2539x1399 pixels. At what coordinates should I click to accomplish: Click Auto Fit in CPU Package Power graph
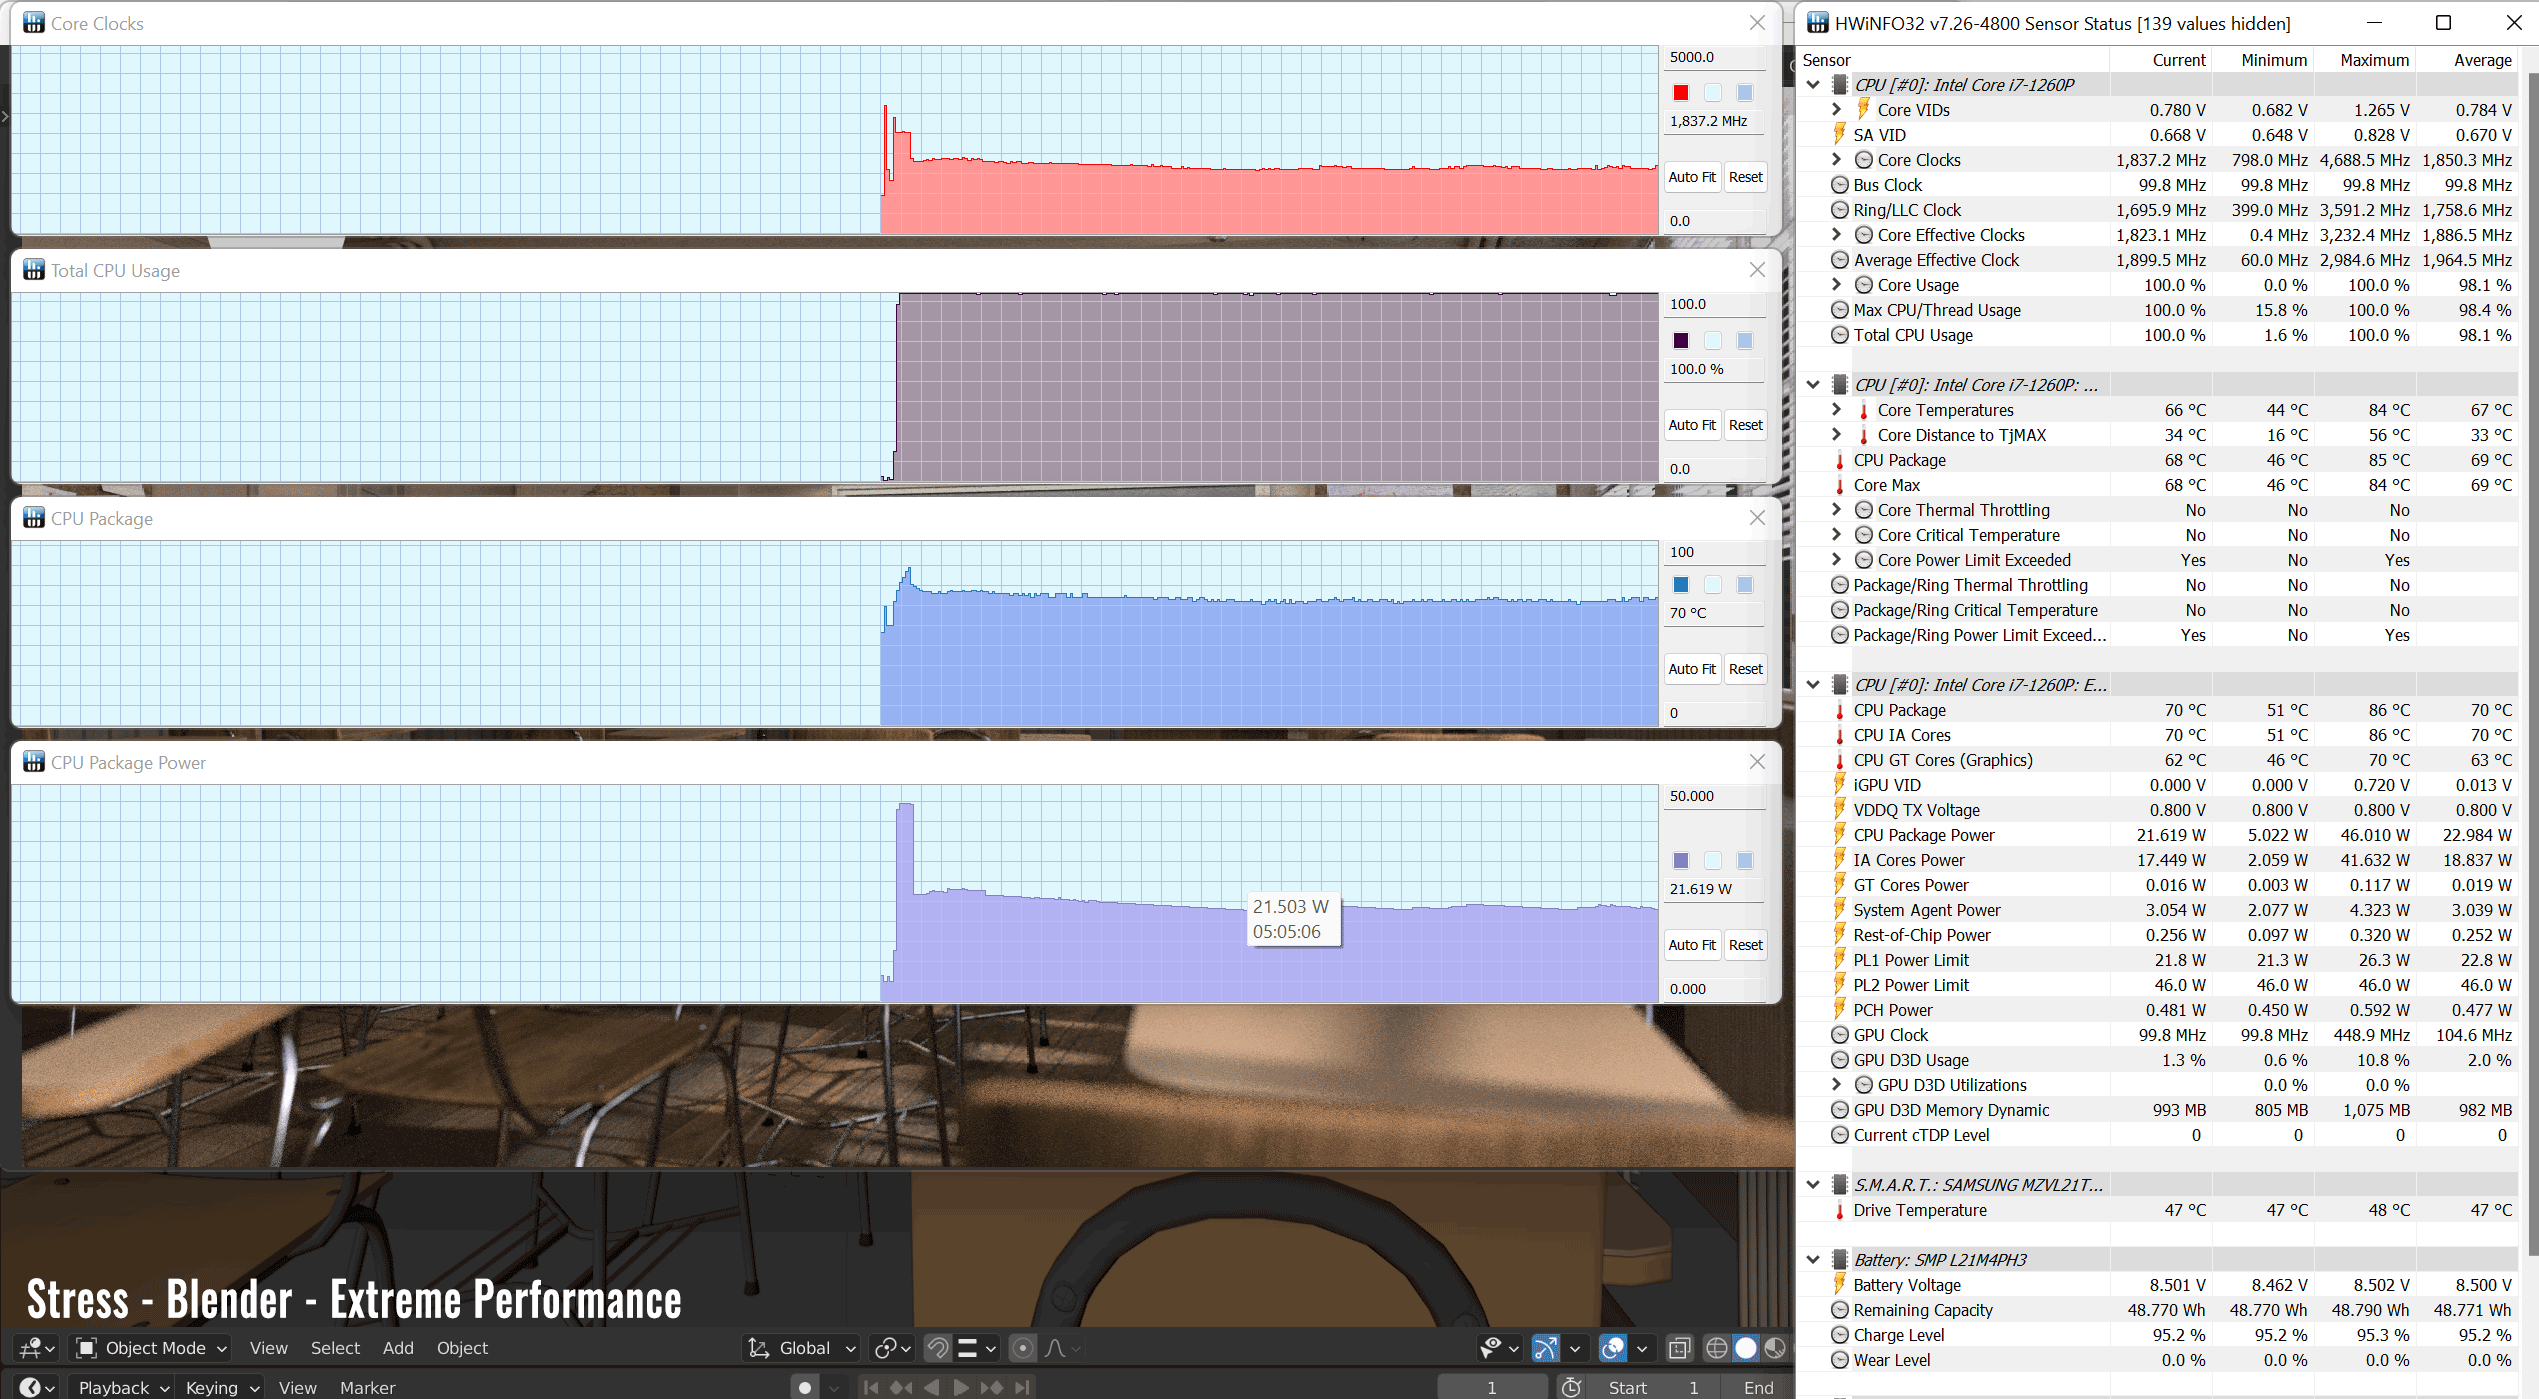[1692, 945]
